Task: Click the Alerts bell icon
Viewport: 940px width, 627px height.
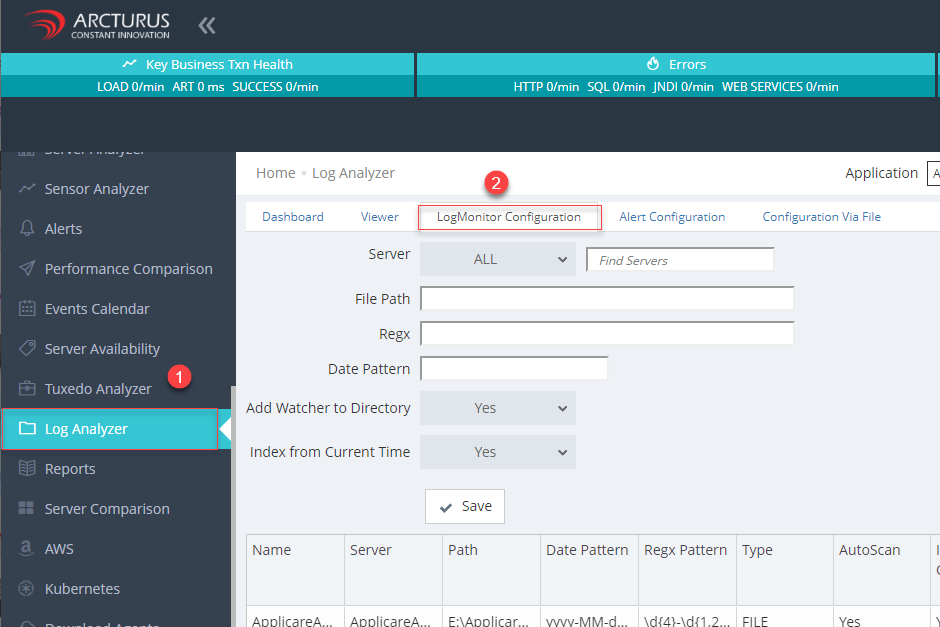Action: point(27,229)
